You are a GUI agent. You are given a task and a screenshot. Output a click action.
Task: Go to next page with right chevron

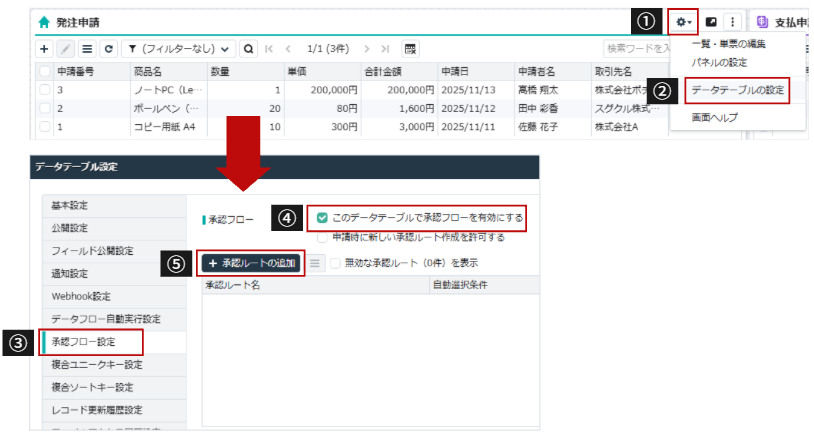(367, 48)
